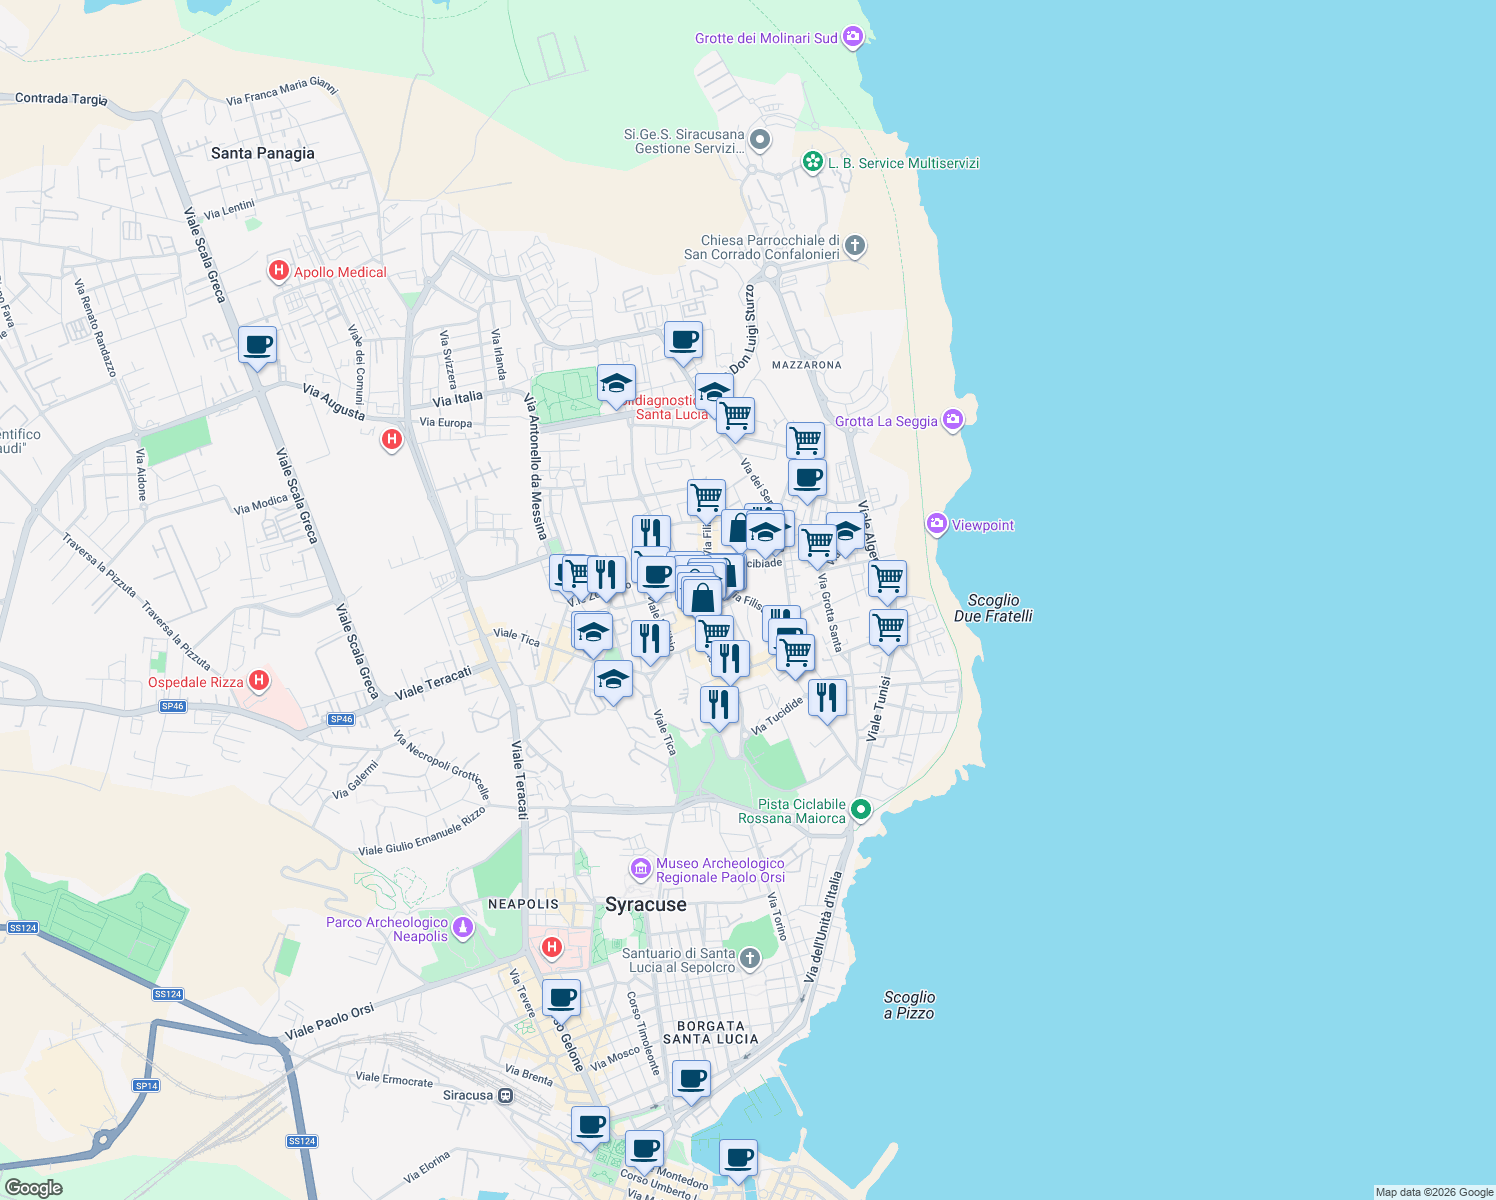This screenshot has height=1200, width=1496.
Task: Click the L. B. Service Multiservizi marker
Action: click(813, 163)
